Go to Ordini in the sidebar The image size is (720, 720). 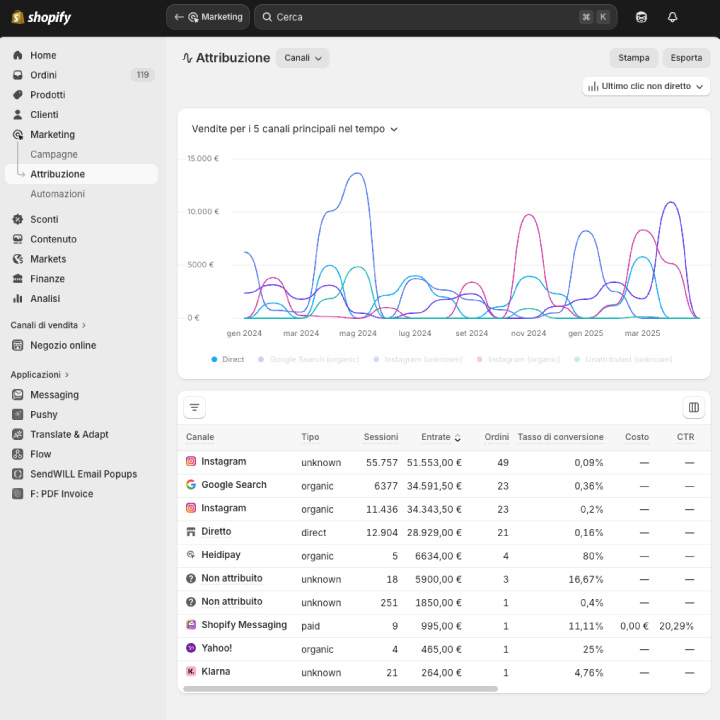click(43, 75)
